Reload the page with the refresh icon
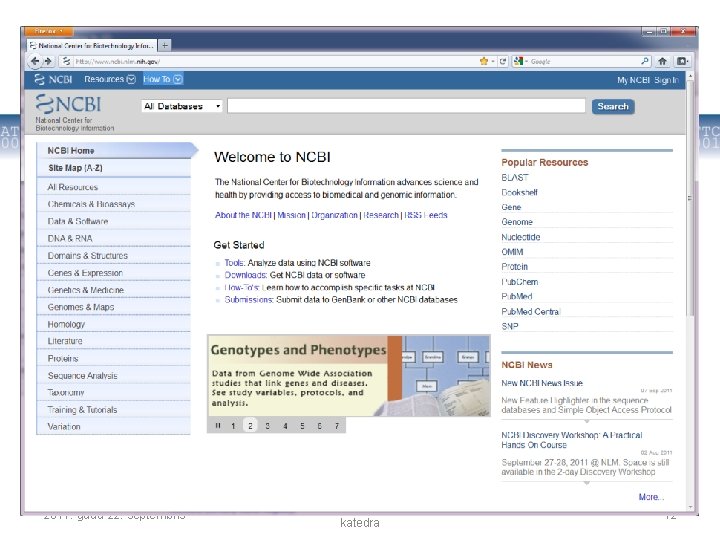The image size is (720, 540). (503, 61)
